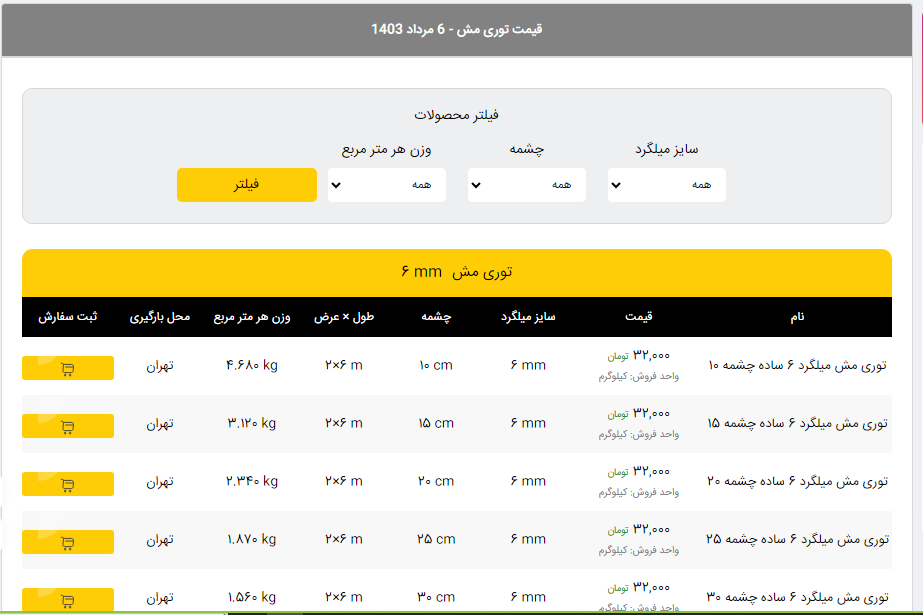Image resolution: width=923 pixels, height=615 pixels.
Task: Click the ثبت سفارش column header
Action: (68, 317)
